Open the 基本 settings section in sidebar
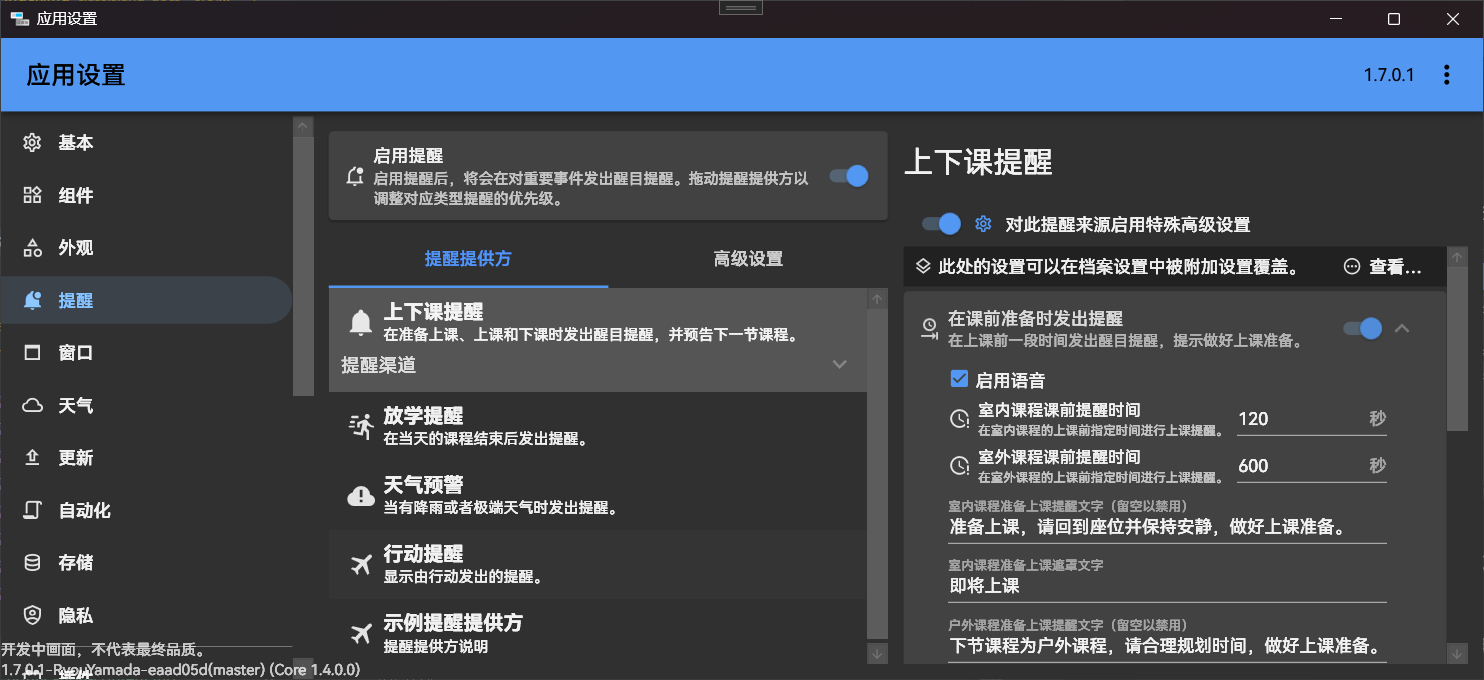 click(34, 142)
